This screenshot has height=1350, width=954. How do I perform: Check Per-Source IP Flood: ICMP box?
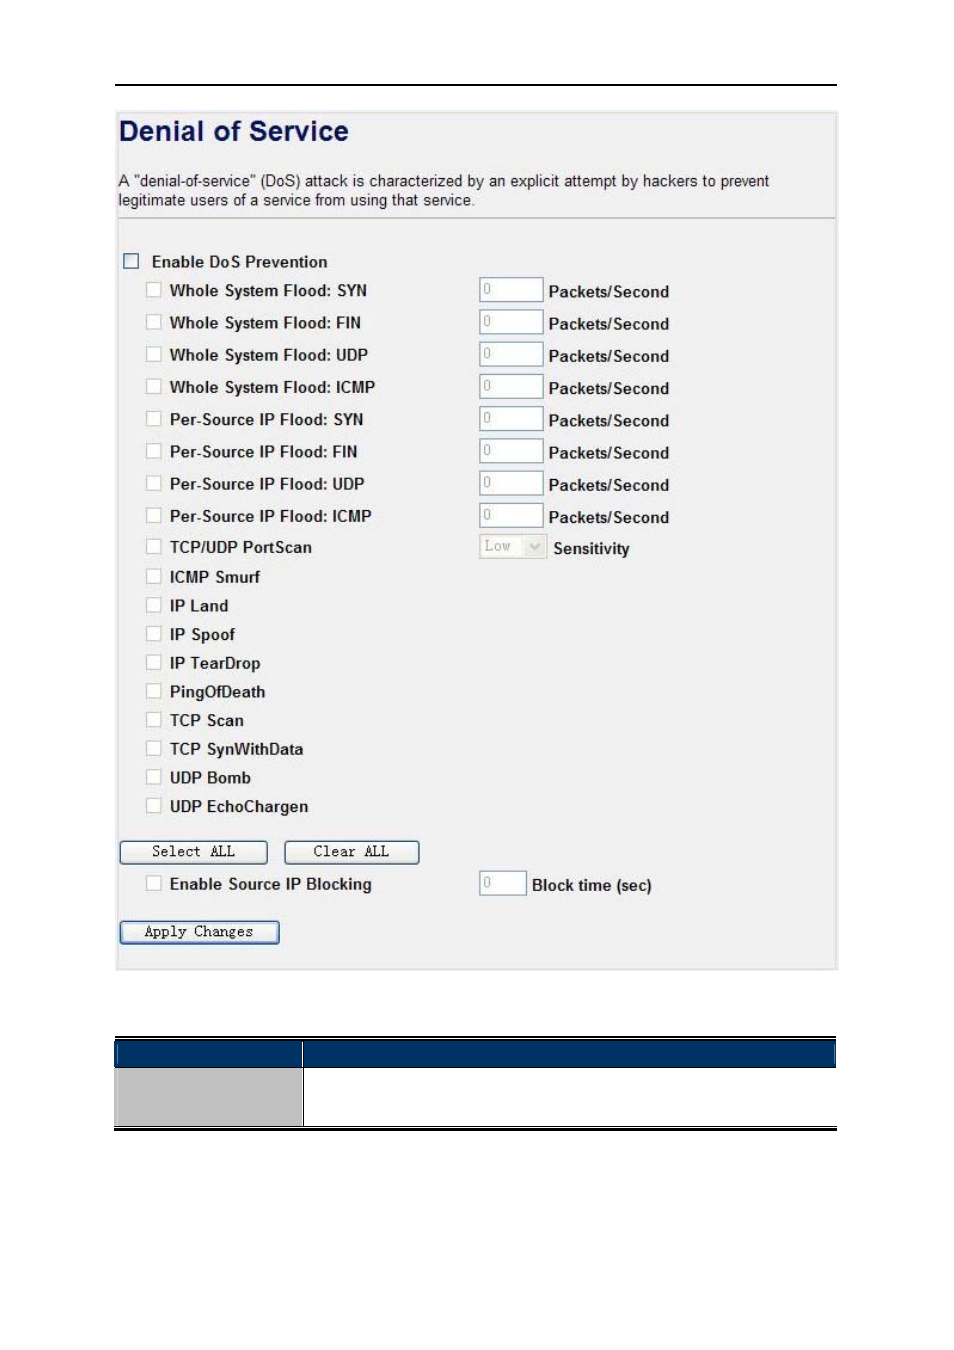pos(153,515)
